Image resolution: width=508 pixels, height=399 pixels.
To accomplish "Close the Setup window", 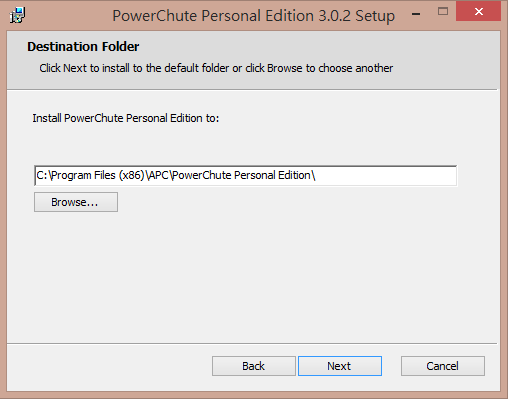I will pyautogui.click(x=478, y=12).
